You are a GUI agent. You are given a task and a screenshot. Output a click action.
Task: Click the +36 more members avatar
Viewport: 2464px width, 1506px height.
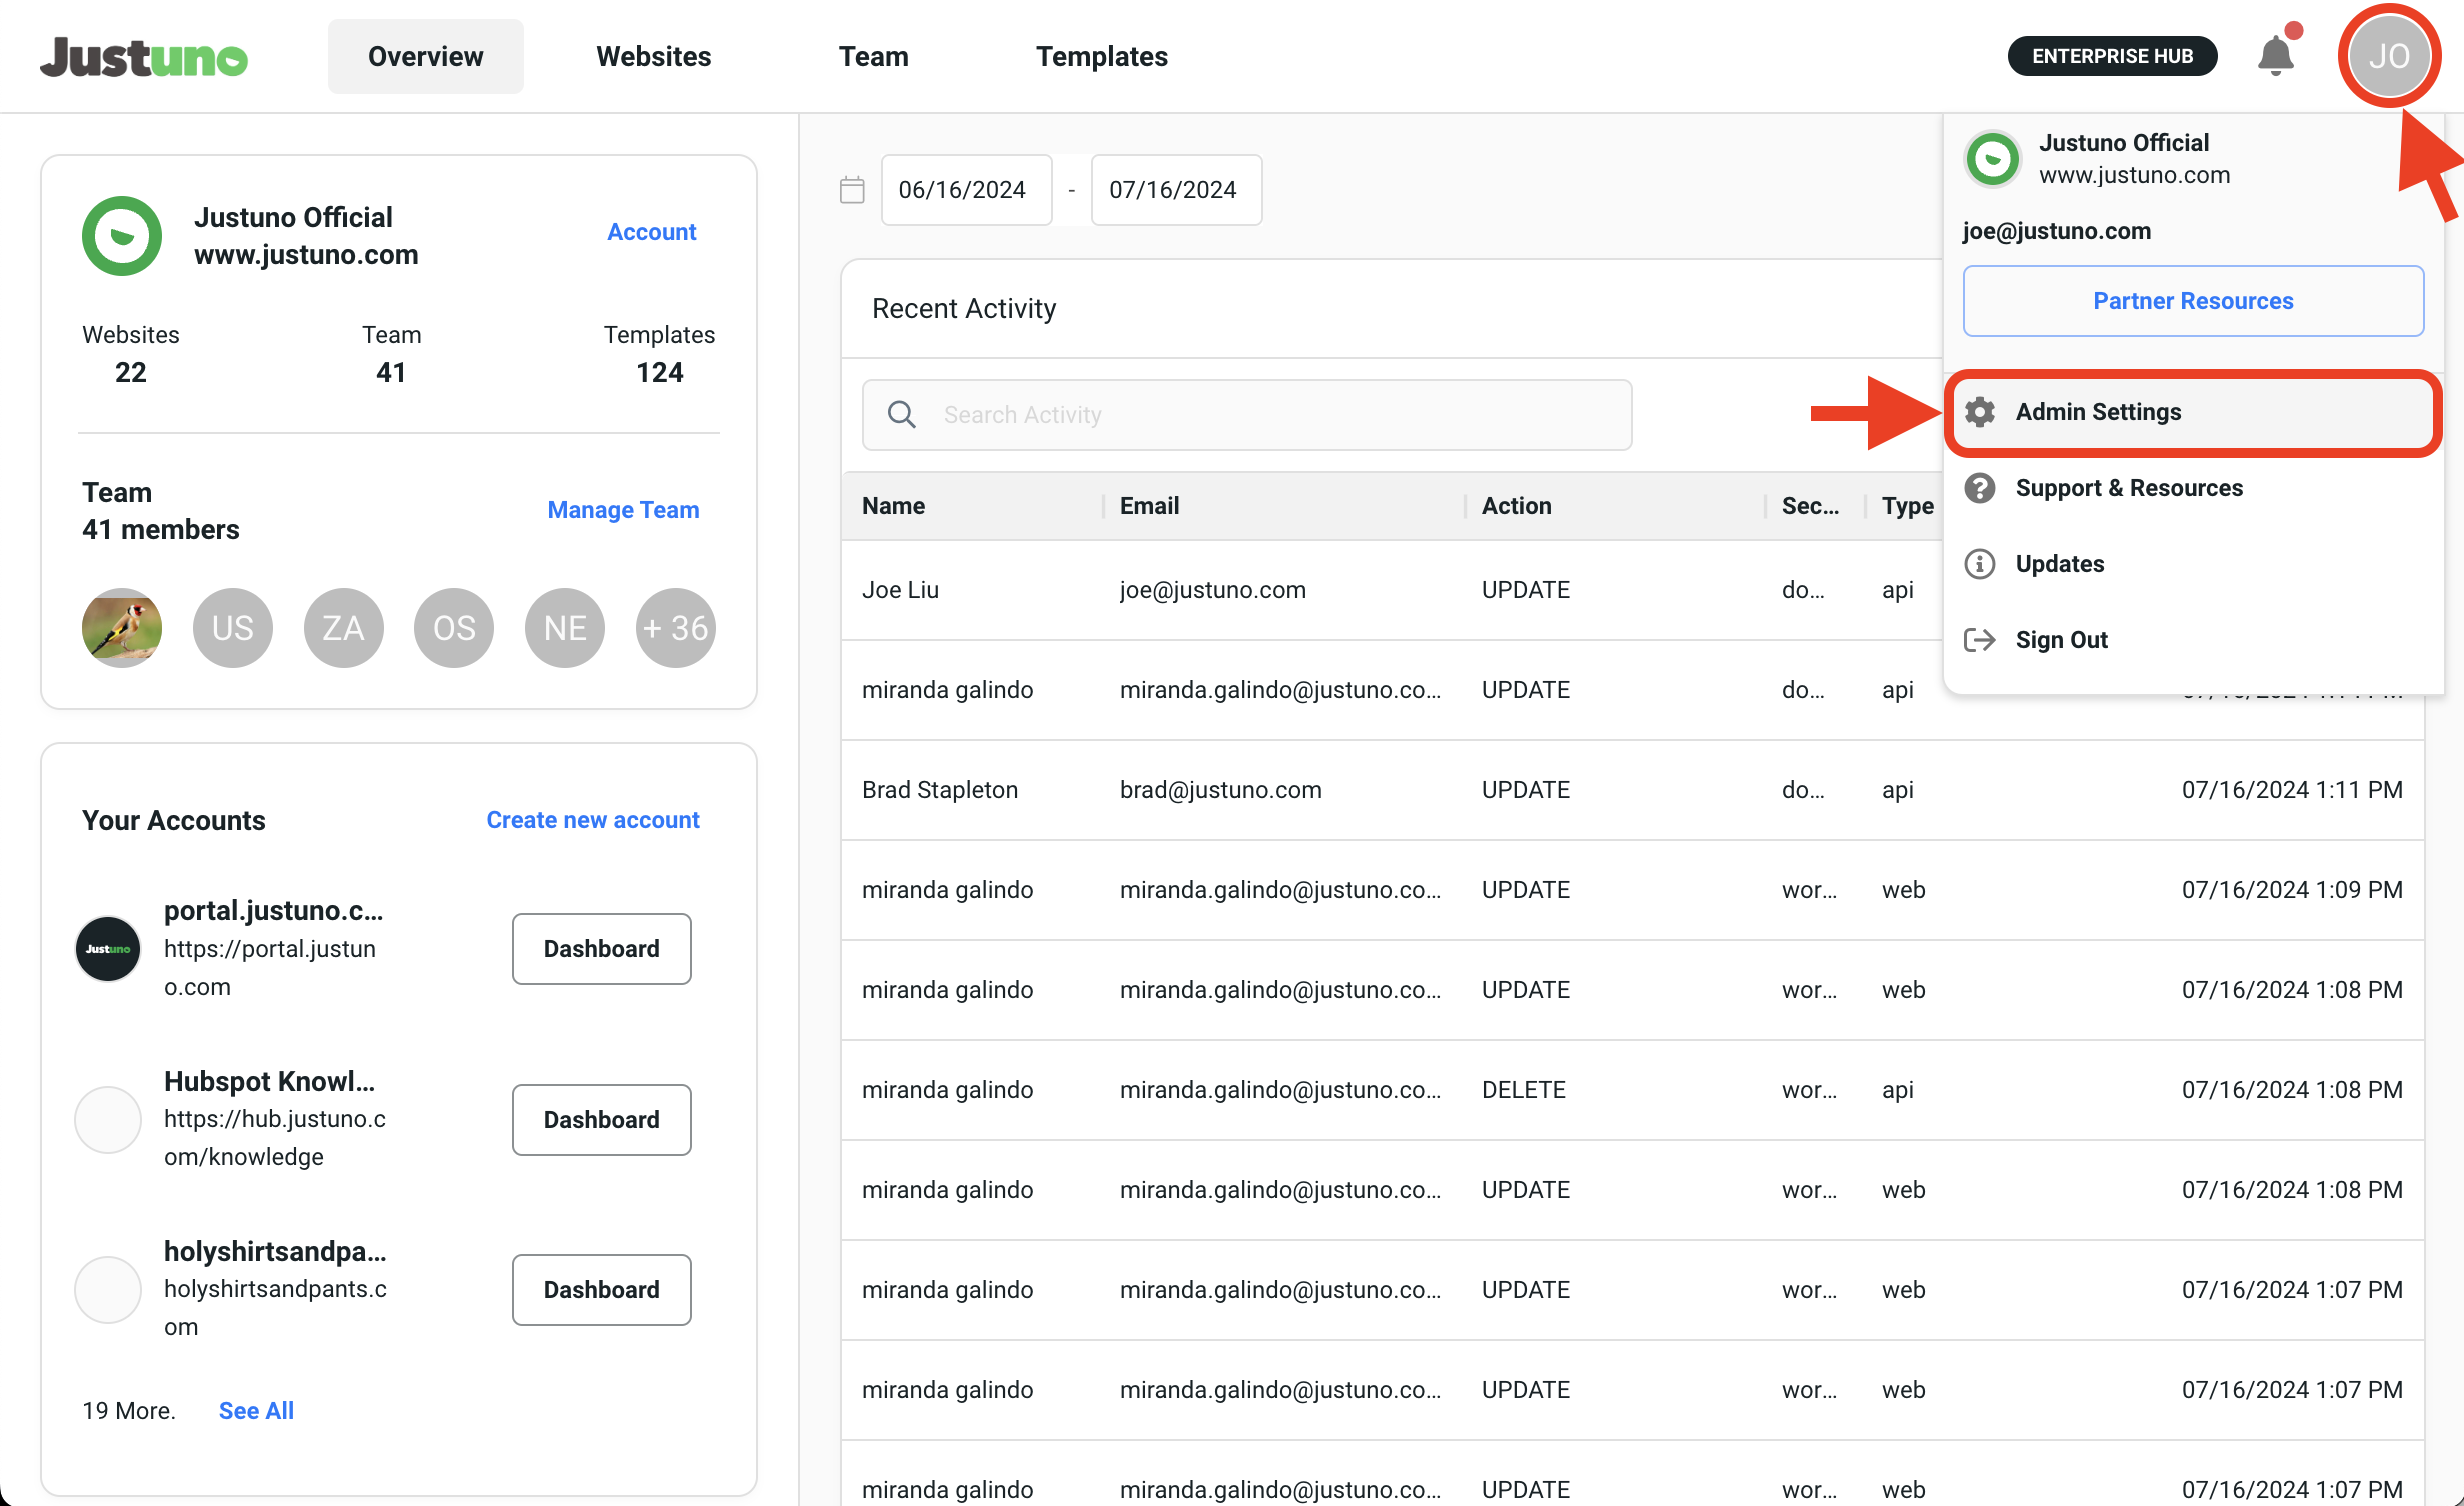(675, 628)
